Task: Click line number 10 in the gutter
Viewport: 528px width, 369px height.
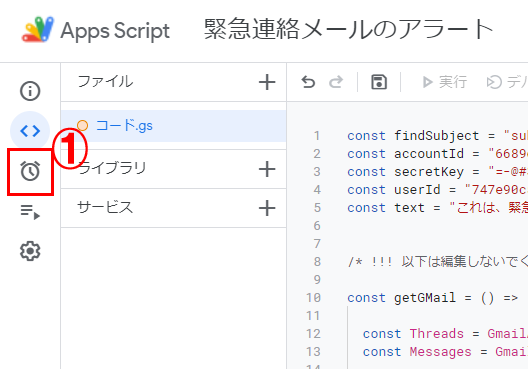Action: [313, 298]
